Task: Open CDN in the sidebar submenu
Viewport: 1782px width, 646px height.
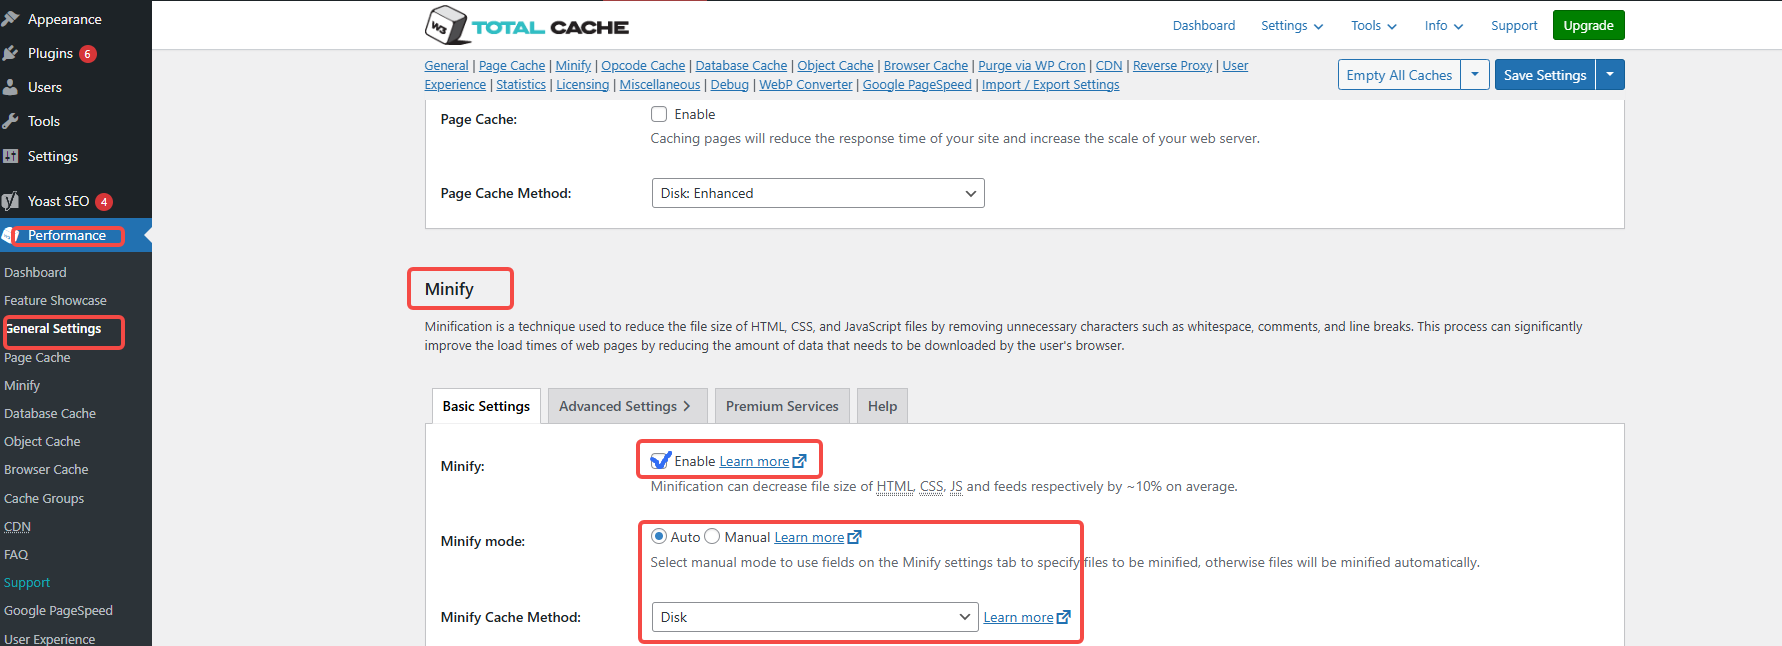Action: pos(17,526)
